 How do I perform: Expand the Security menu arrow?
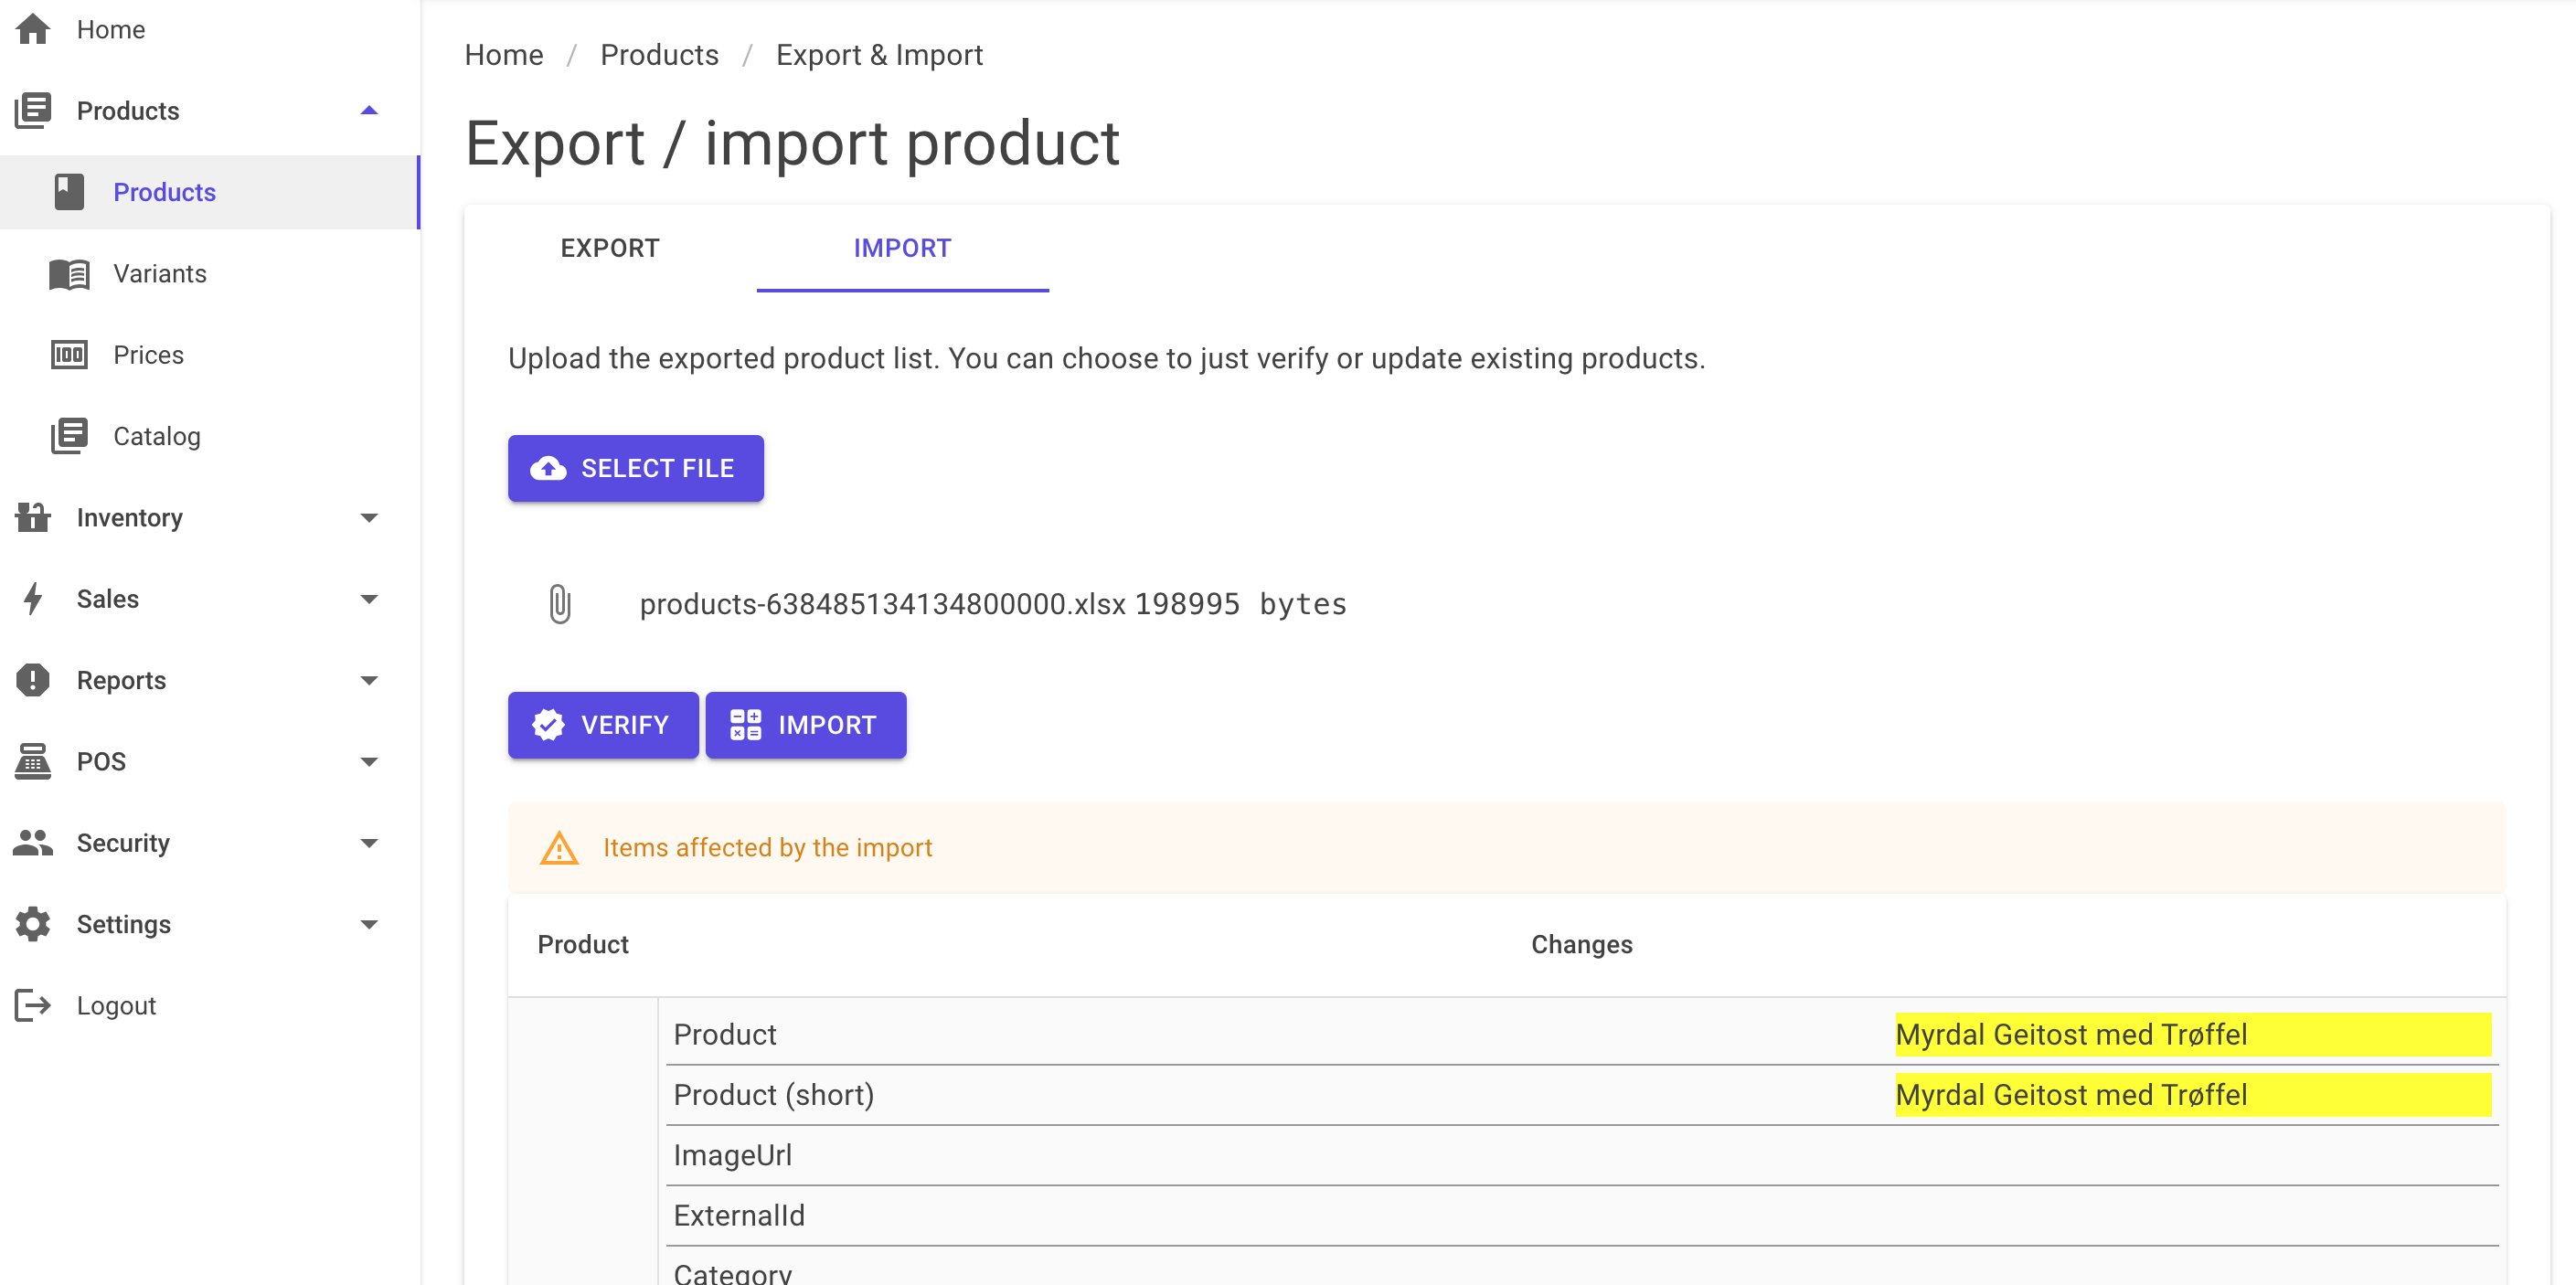369,842
